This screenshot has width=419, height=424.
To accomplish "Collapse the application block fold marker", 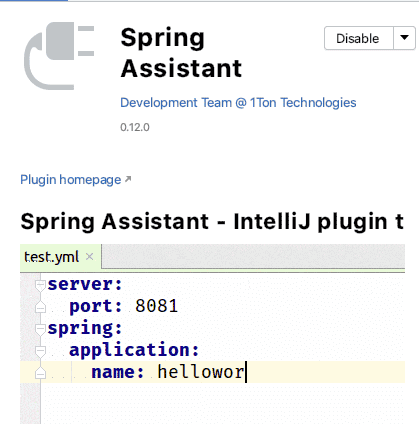I will coord(40,351).
